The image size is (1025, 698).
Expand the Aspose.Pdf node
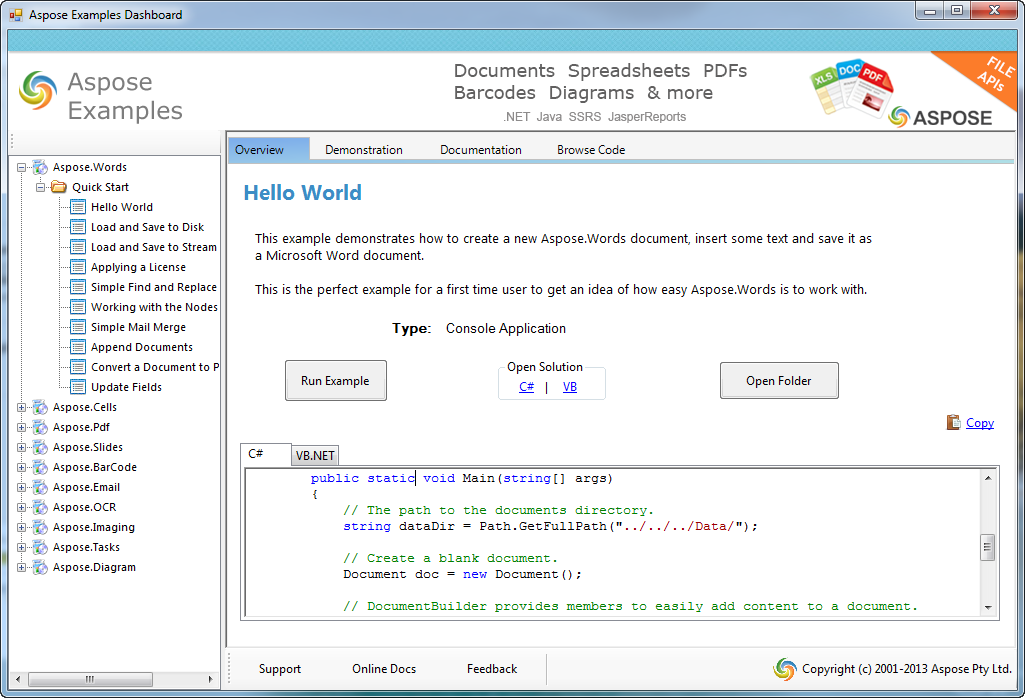[22, 427]
